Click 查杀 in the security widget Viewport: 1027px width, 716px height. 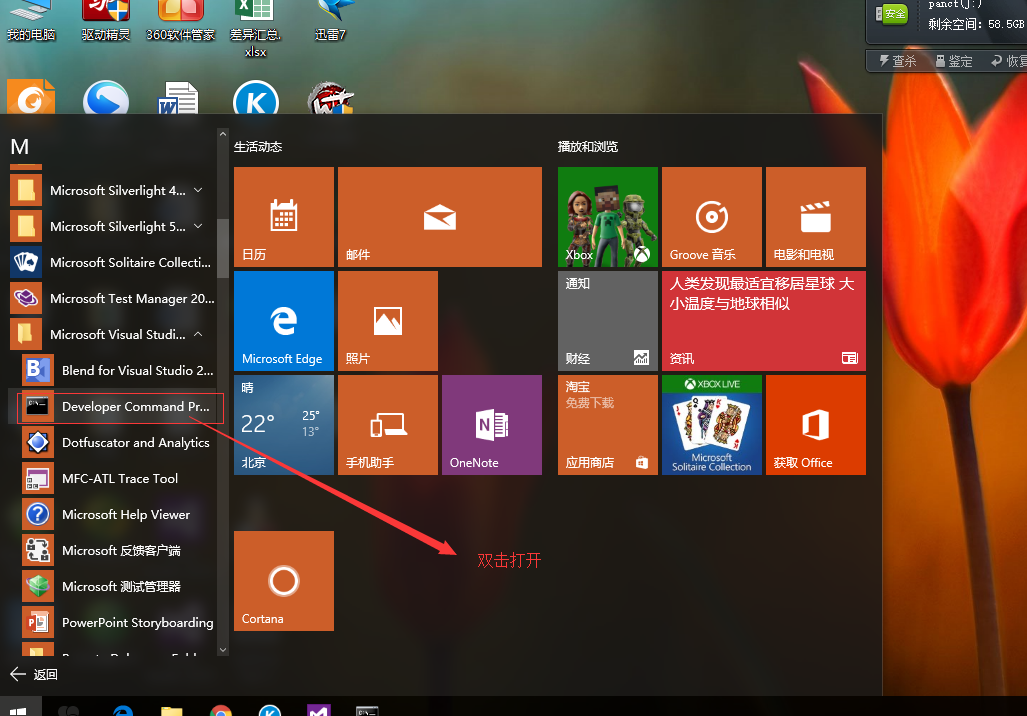click(x=897, y=61)
